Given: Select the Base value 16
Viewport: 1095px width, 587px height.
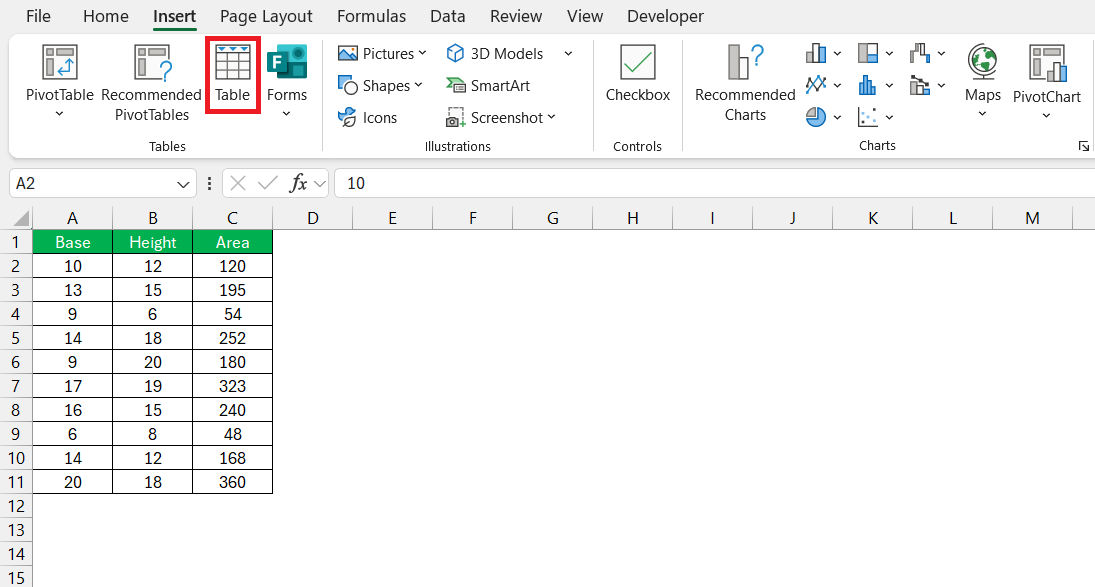Looking at the screenshot, I should pos(73,410).
